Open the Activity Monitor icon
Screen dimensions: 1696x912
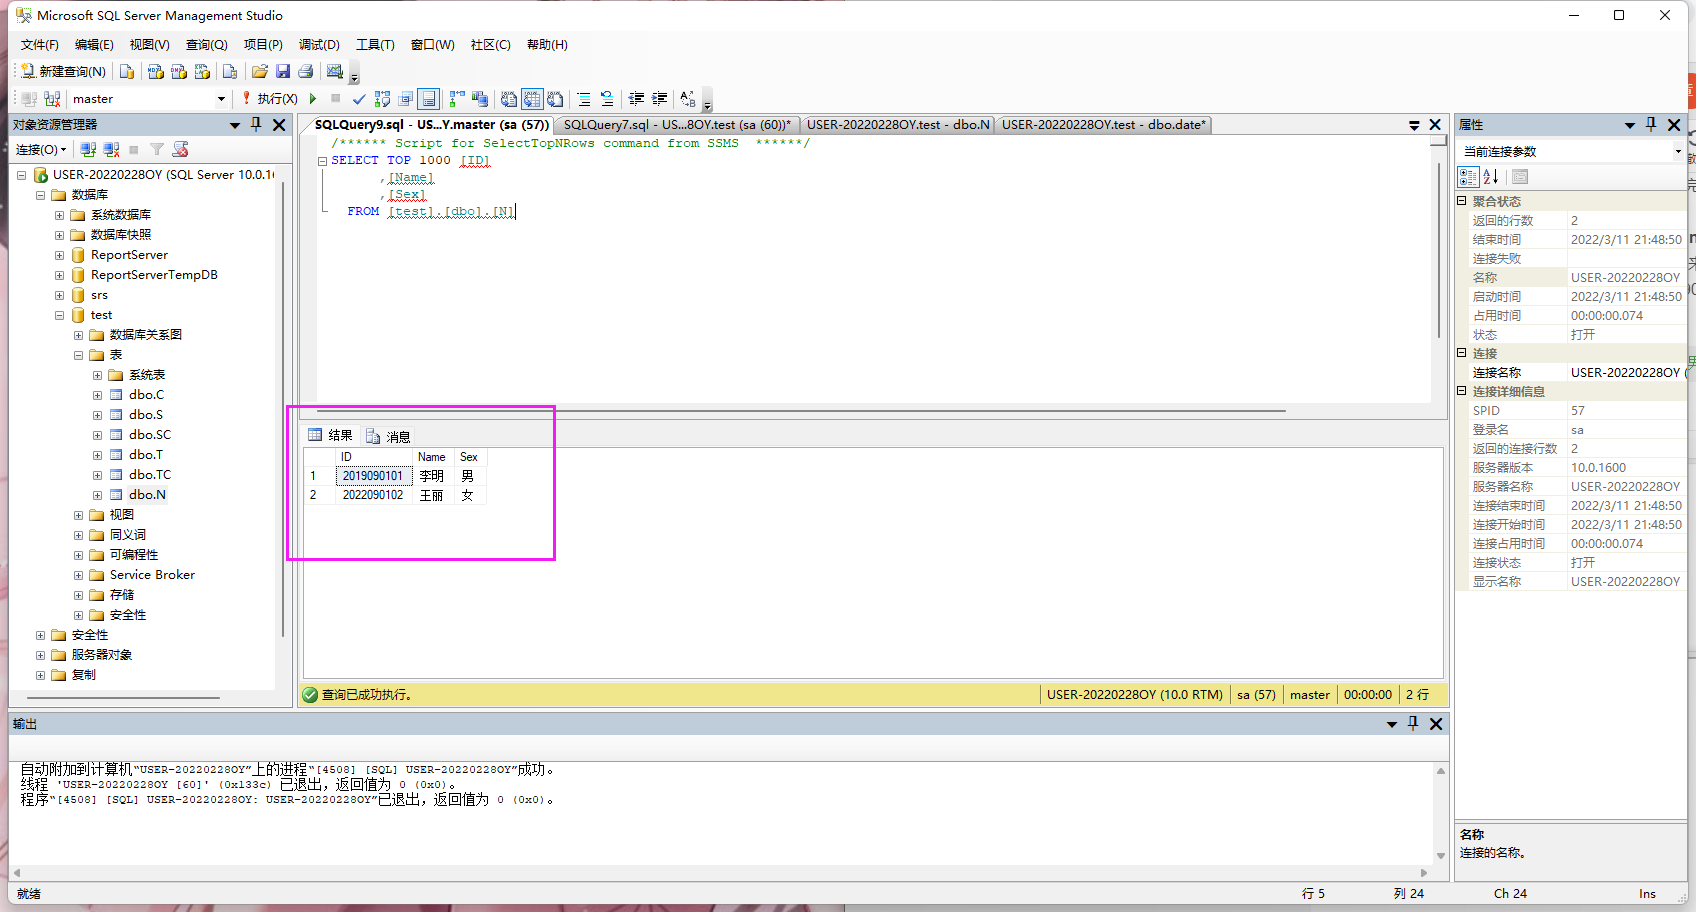point(335,71)
